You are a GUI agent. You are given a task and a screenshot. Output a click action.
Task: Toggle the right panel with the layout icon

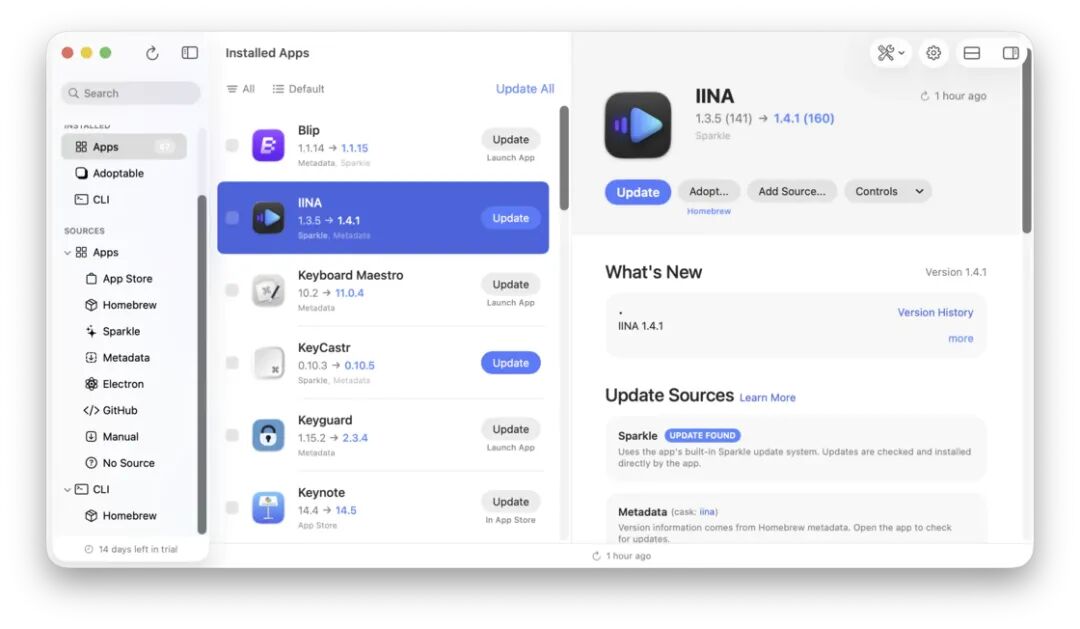1010,53
